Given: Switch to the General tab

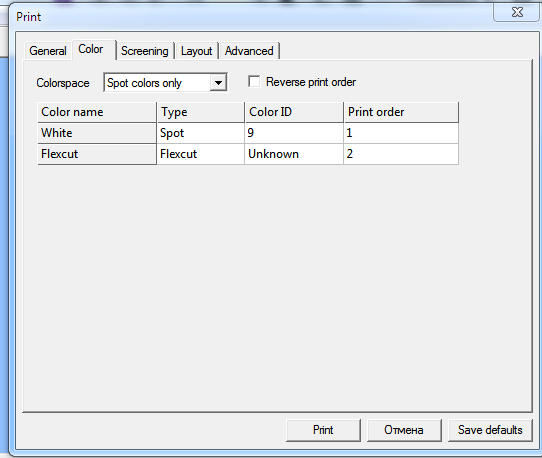Looking at the screenshot, I should pos(48,51).
